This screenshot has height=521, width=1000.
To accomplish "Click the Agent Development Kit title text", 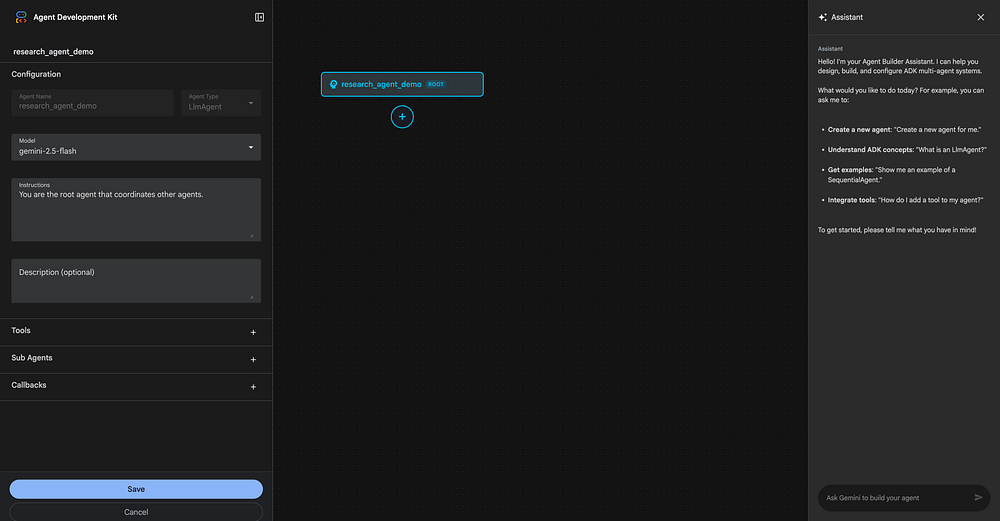I will click(75, 17).
